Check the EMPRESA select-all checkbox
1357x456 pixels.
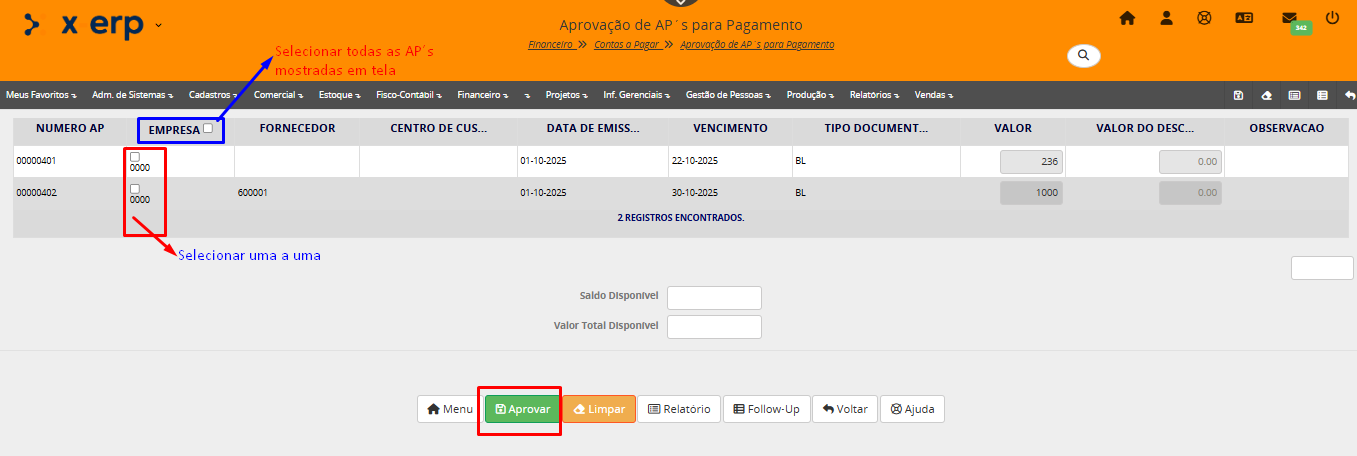click(x=207, y=128)
